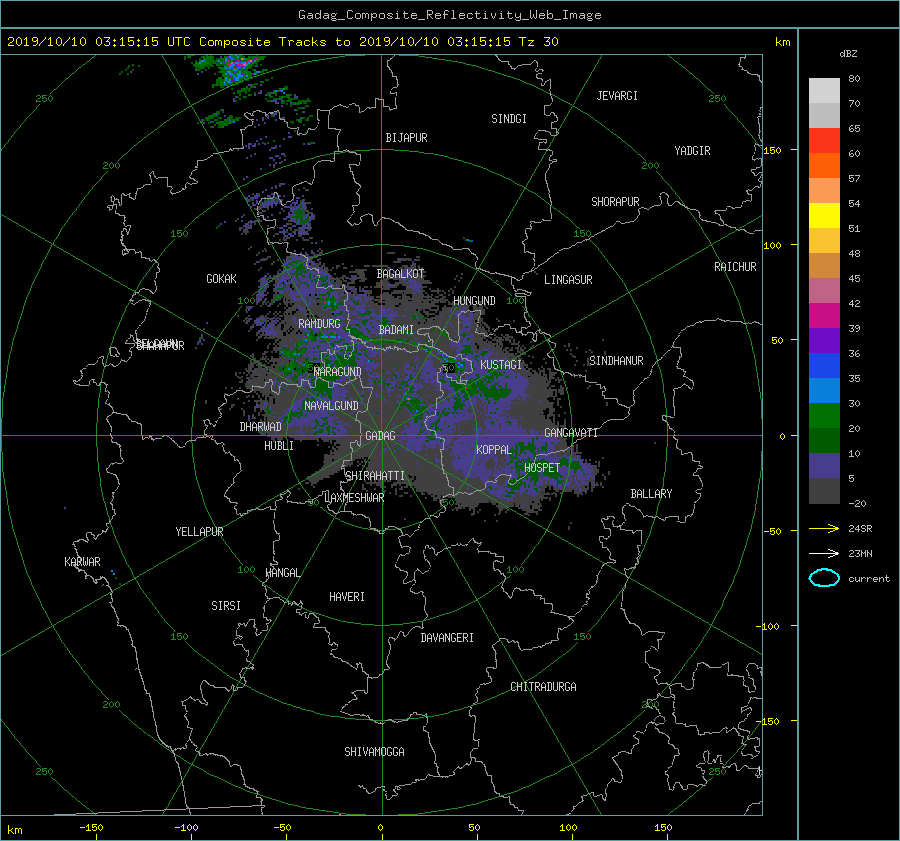Click the KUSTAGI city label
900x841 pixels.
pos(501,365)
